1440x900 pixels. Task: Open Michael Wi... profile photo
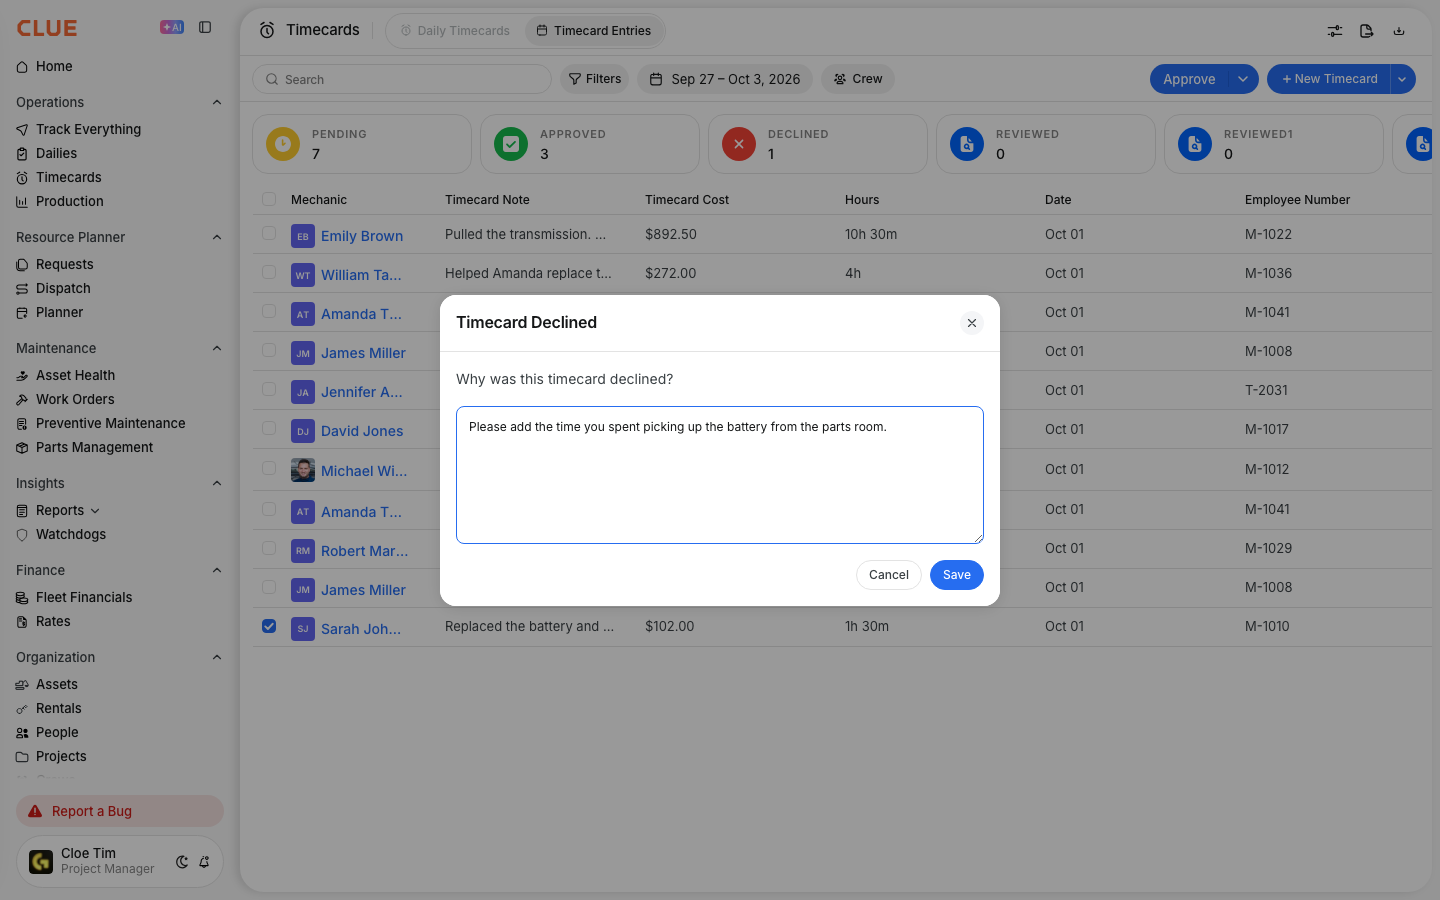point(303,470)
